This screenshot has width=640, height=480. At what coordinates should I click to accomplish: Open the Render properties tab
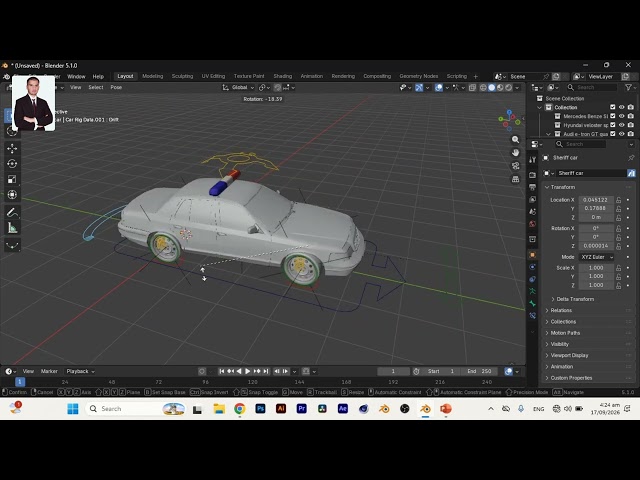pos(532,175)
